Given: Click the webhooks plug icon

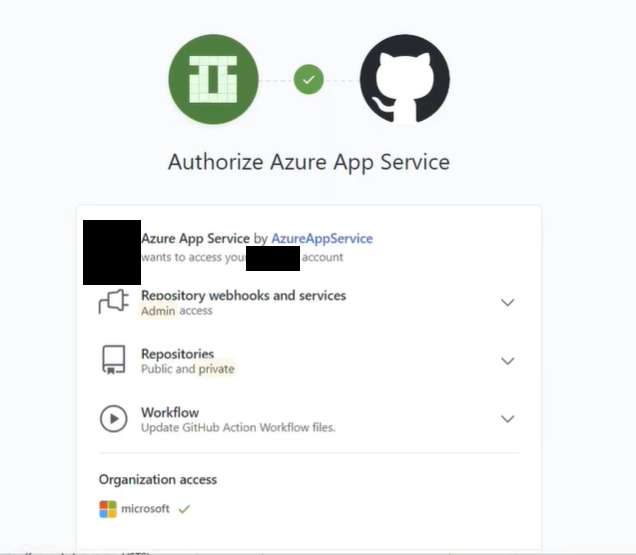Looking at the screenshot, I should pyautogui.click(x=114, y=301).
